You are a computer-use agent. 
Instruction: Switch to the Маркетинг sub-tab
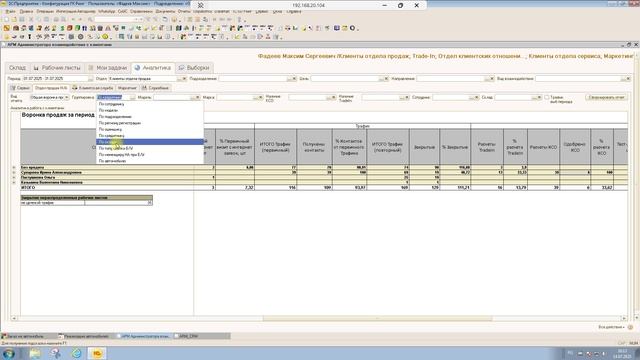(x=127, y=88)
